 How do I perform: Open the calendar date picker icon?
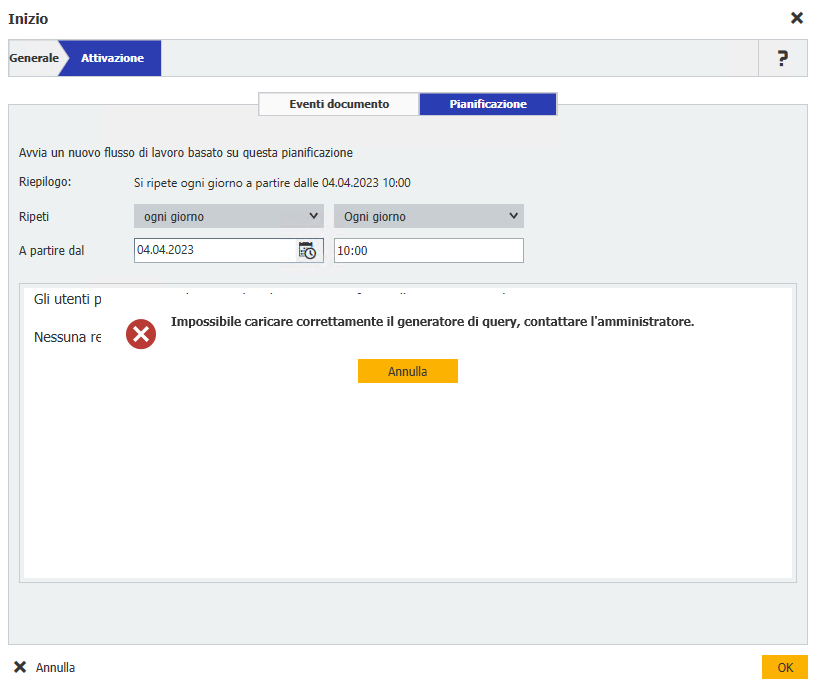(307, 250)
